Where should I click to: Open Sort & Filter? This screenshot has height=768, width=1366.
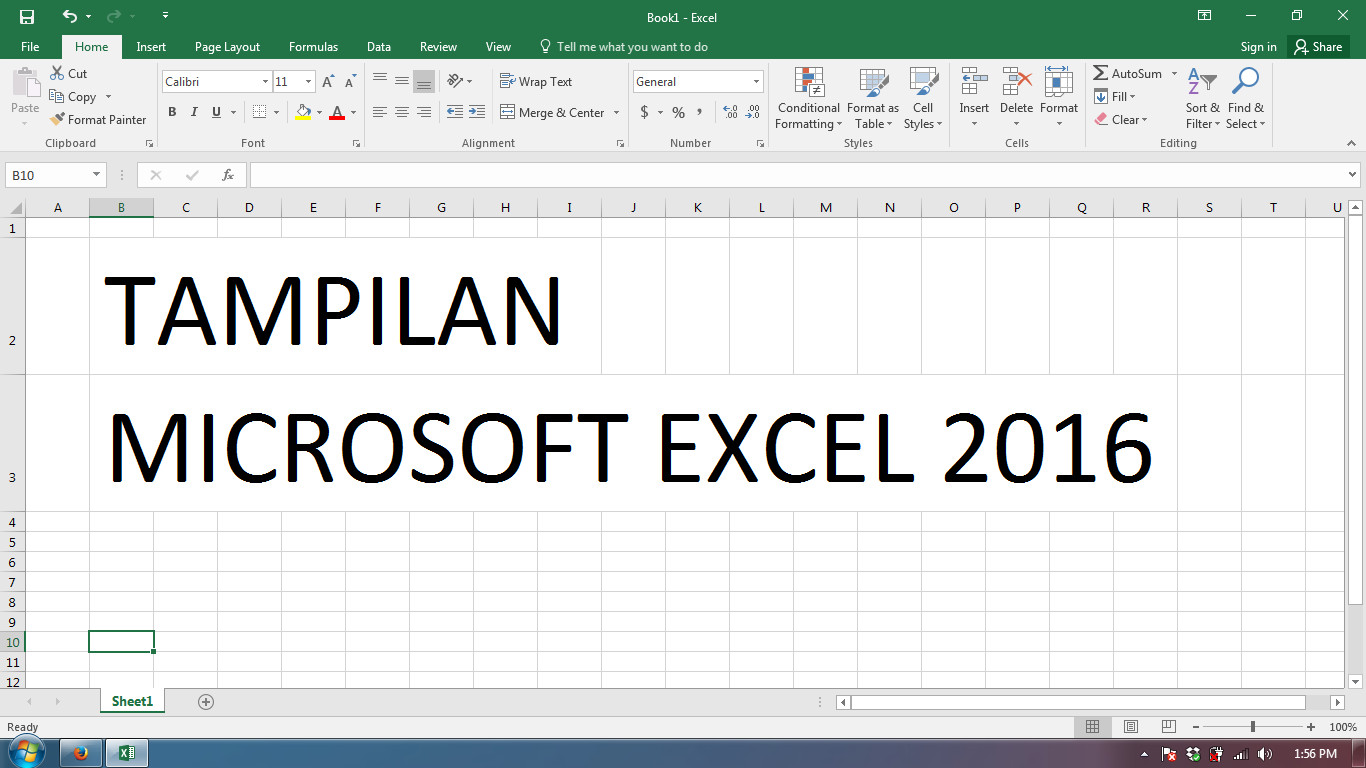pyautogui.click(x=1203, y=98)
